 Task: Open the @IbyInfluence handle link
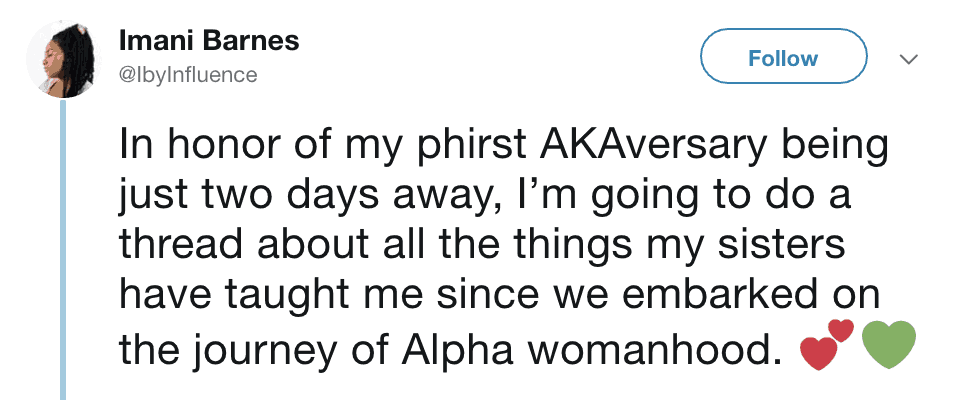click(188, 75)
